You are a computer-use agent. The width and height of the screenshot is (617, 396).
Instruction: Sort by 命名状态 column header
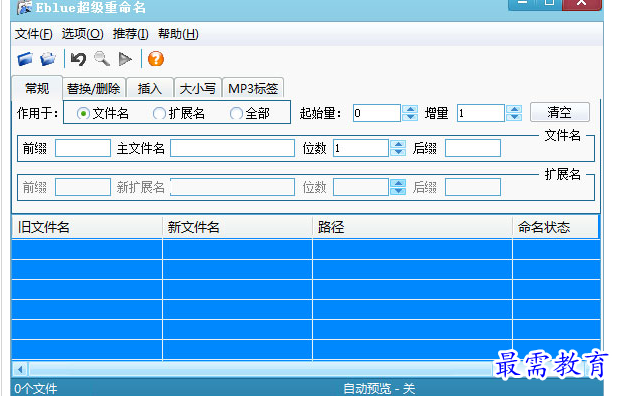pyautogui.click(x=555, y=227)
